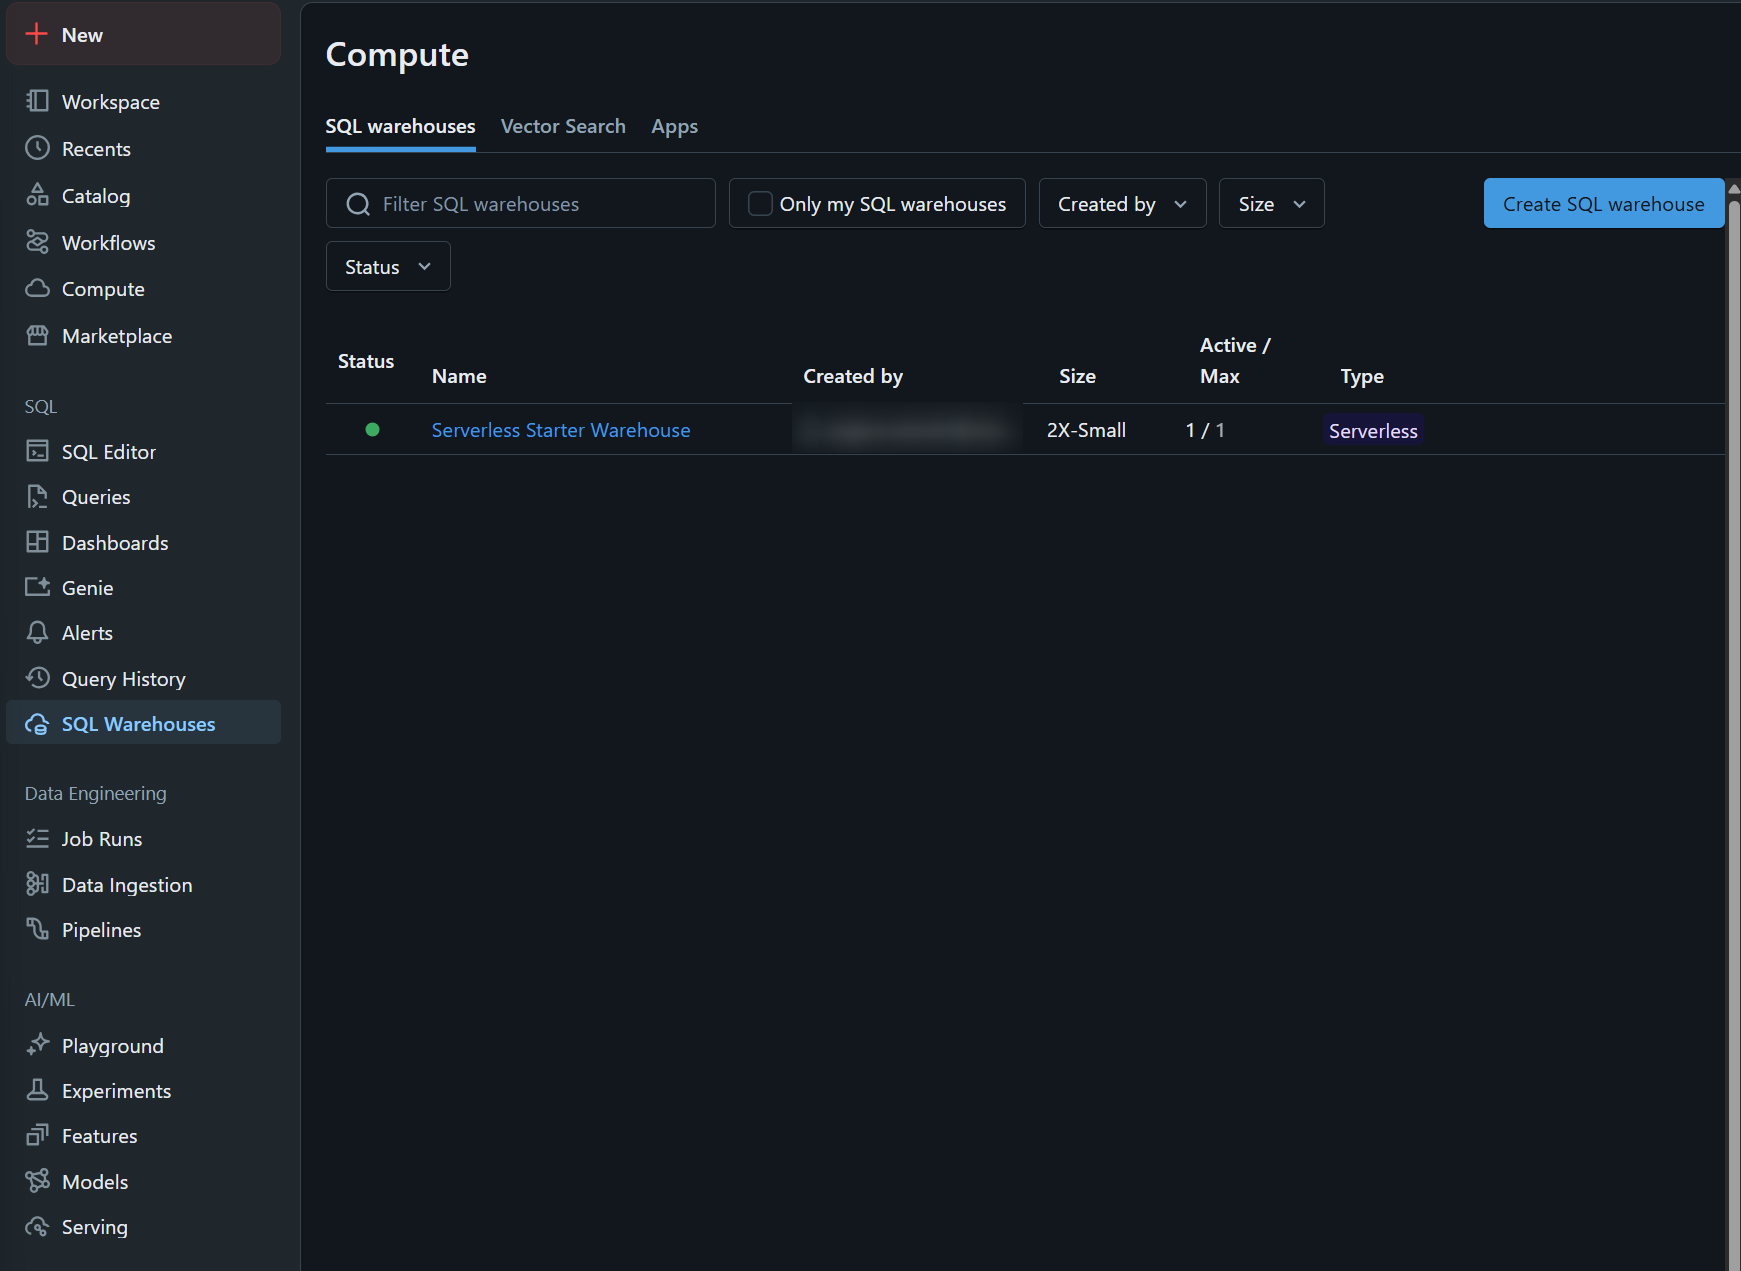Click the Data Engineering section label

click(x=96, y=793)
